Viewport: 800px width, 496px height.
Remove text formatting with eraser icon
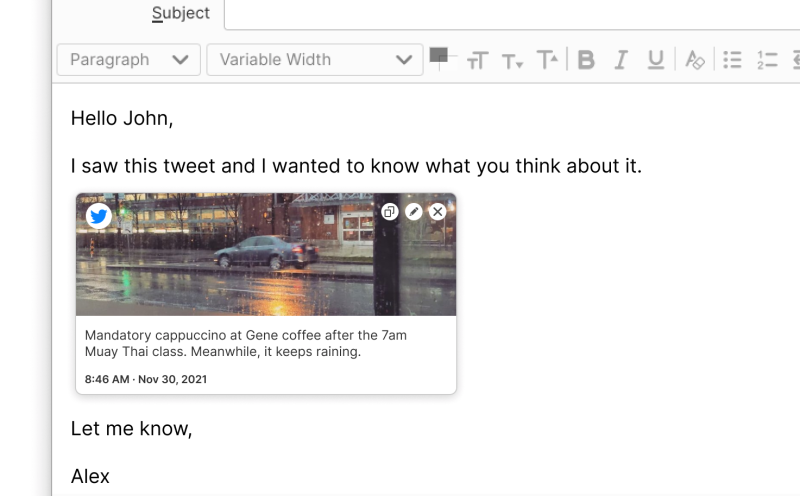[694, 60]
